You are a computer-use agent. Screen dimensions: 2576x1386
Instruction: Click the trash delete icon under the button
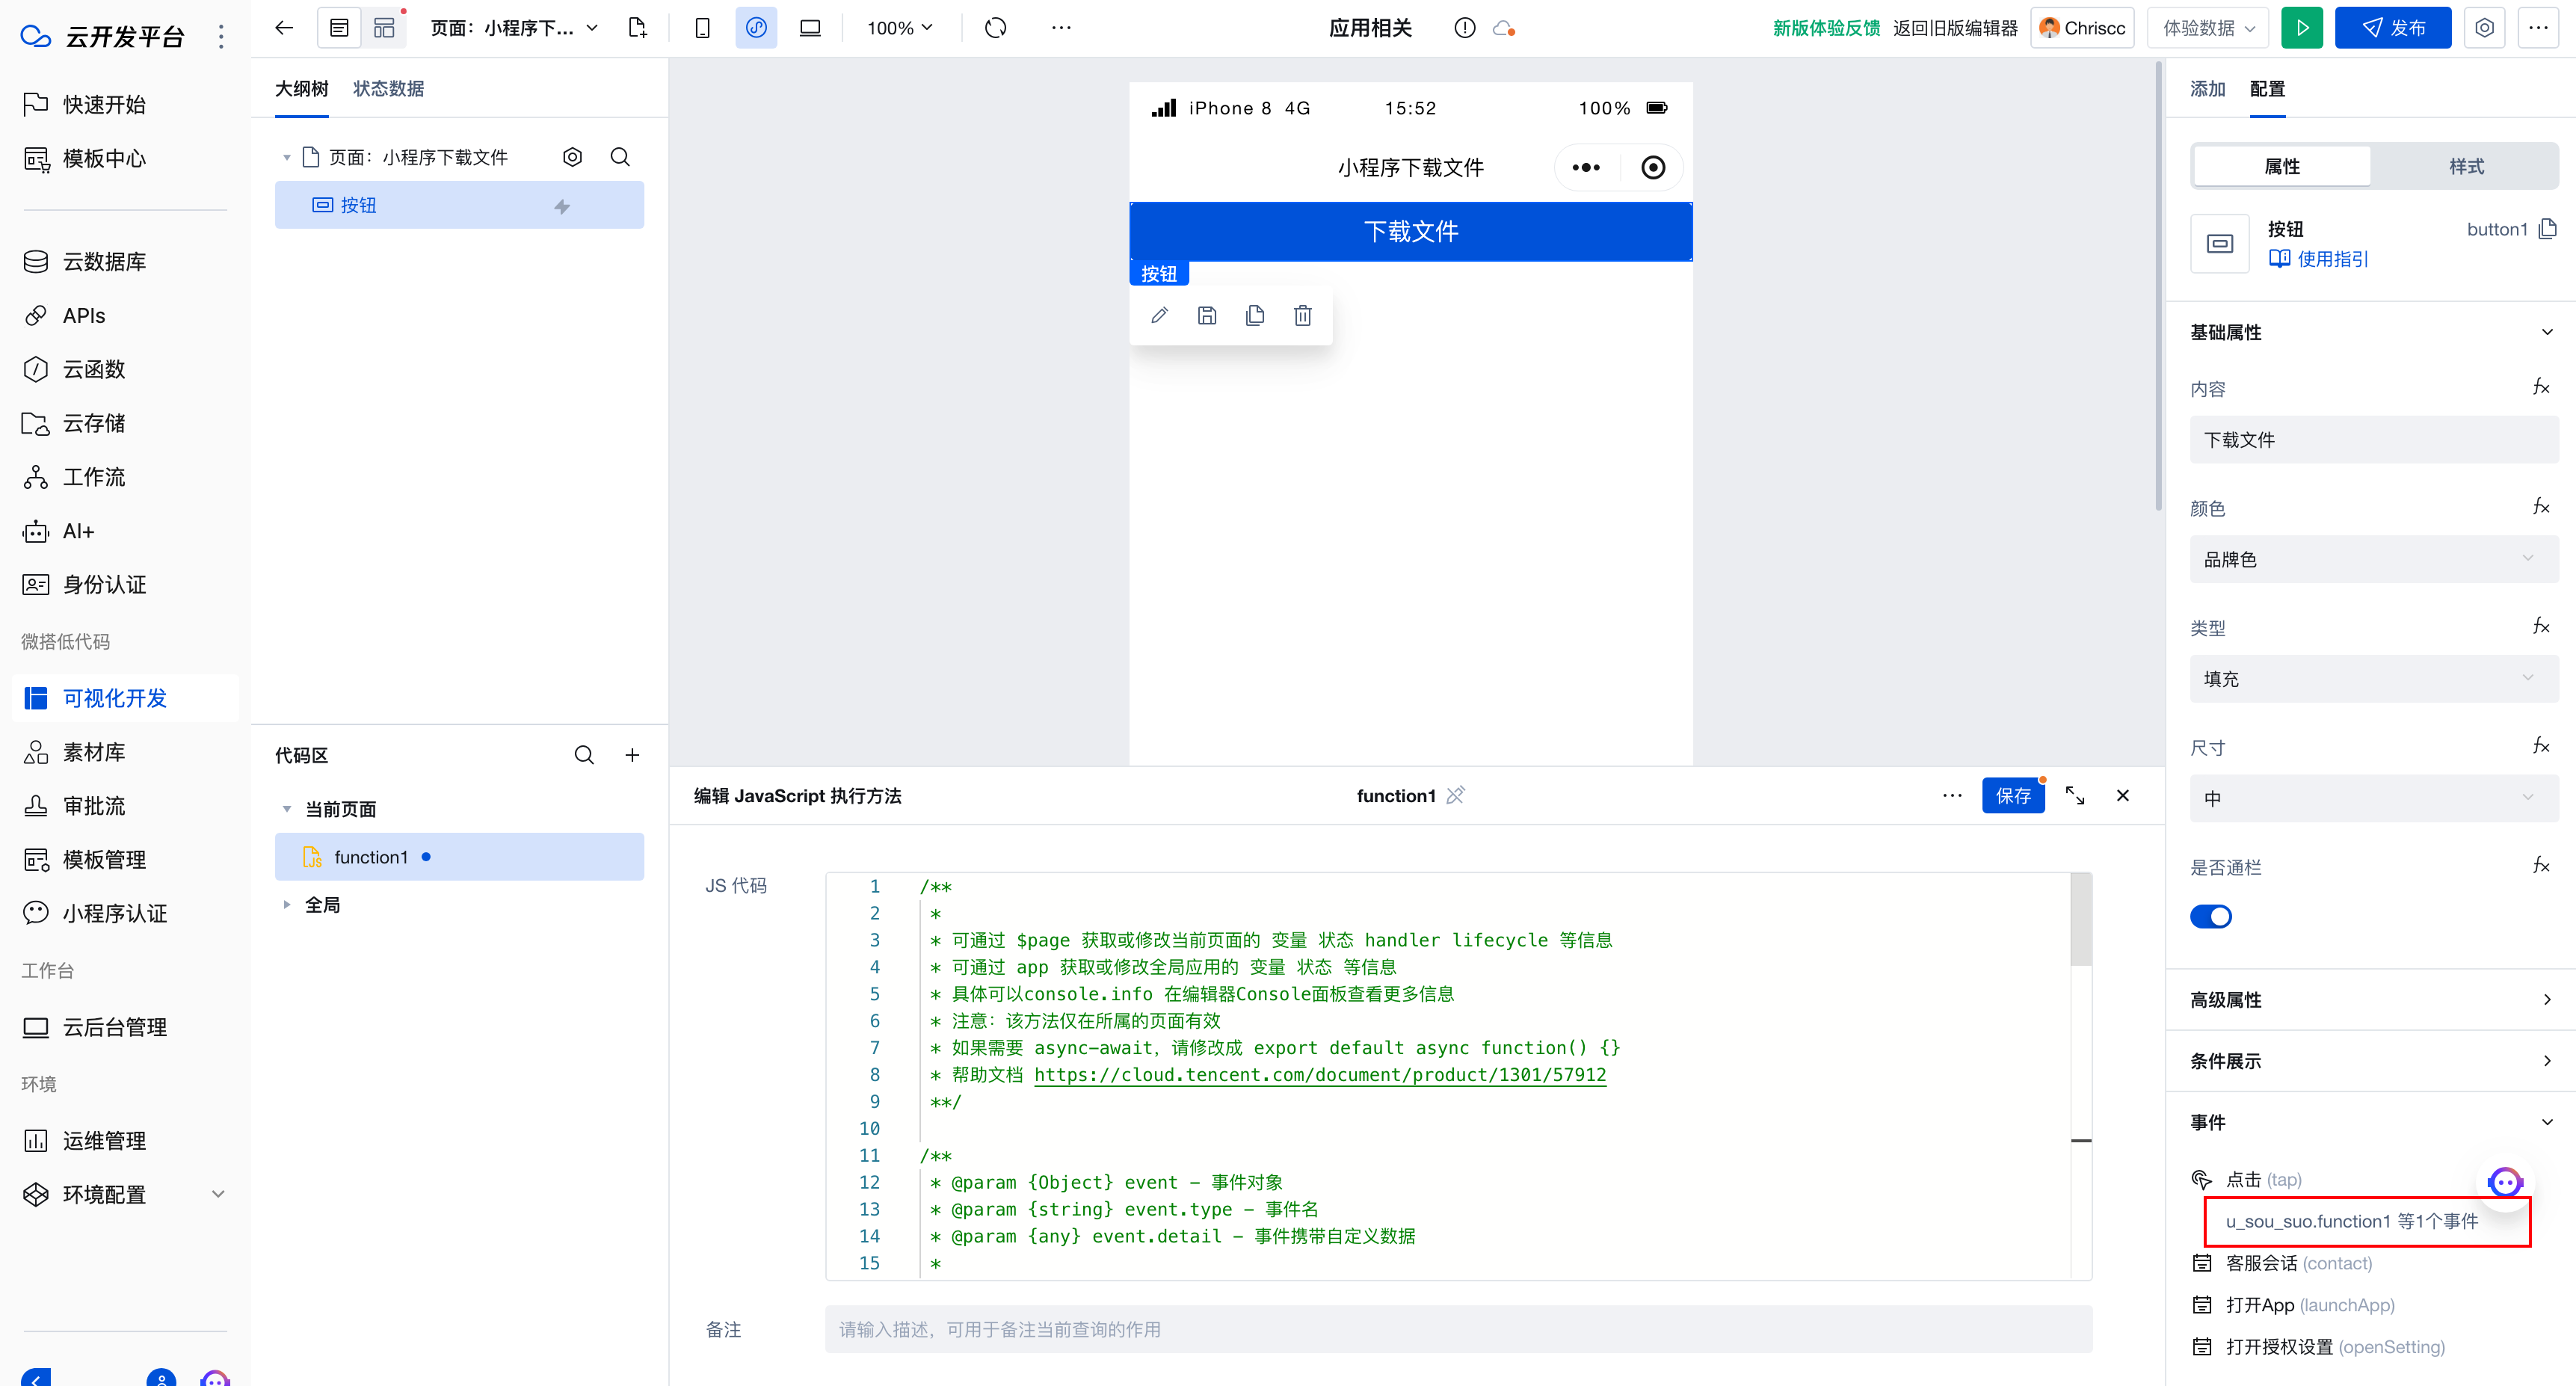pyautogui.click(x=1302, y=316)
